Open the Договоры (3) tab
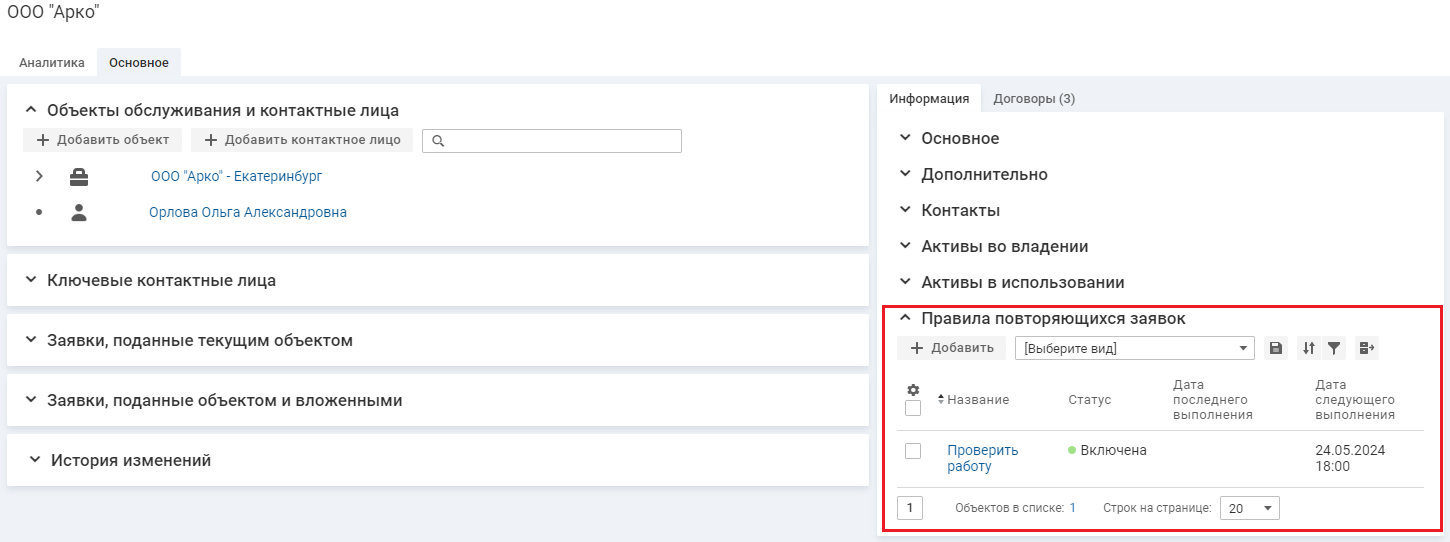1450x542 pixels. pos(1033,99)
